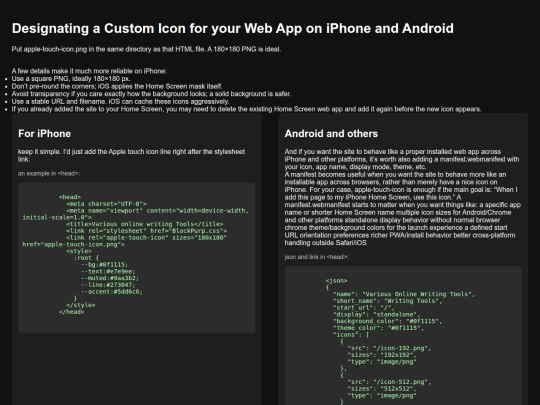Click the 'an example in <head>:' caption
The height and width of the screenshot is (405, 540).
[49, 174]
